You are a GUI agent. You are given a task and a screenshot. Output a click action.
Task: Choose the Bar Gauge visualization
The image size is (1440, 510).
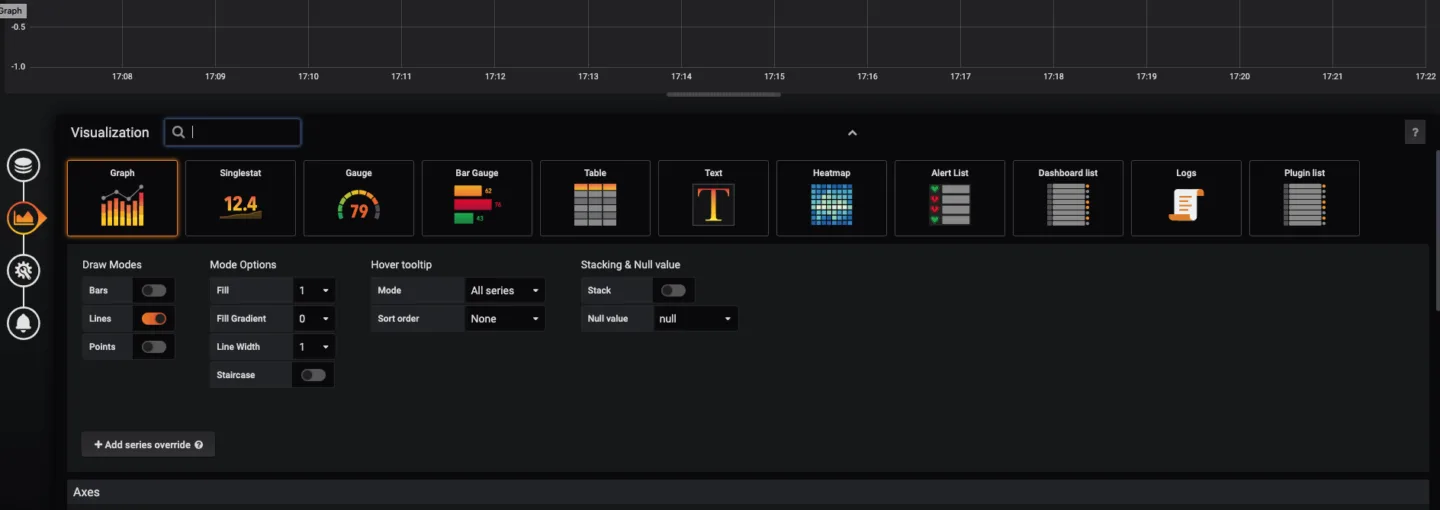tap(477, 198)
